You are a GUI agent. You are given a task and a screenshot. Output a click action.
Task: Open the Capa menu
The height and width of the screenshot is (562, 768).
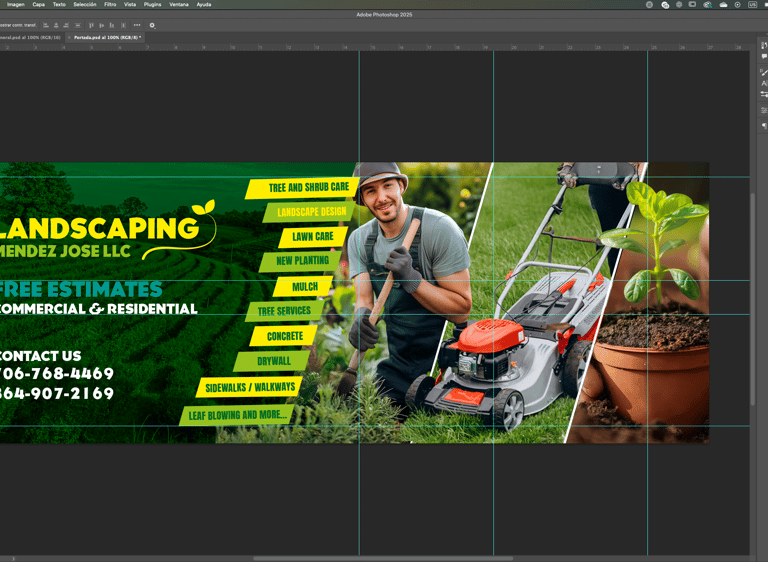38,4
